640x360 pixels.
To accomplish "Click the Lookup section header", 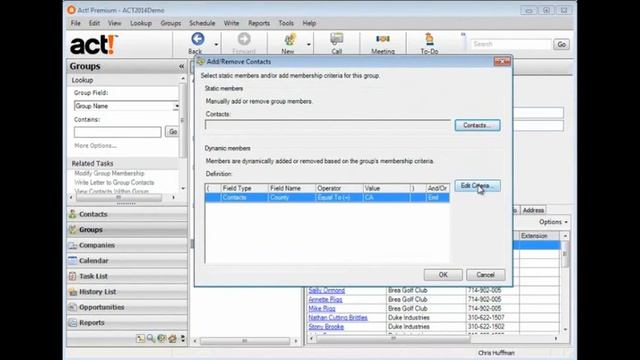I will tap(123, 80).
